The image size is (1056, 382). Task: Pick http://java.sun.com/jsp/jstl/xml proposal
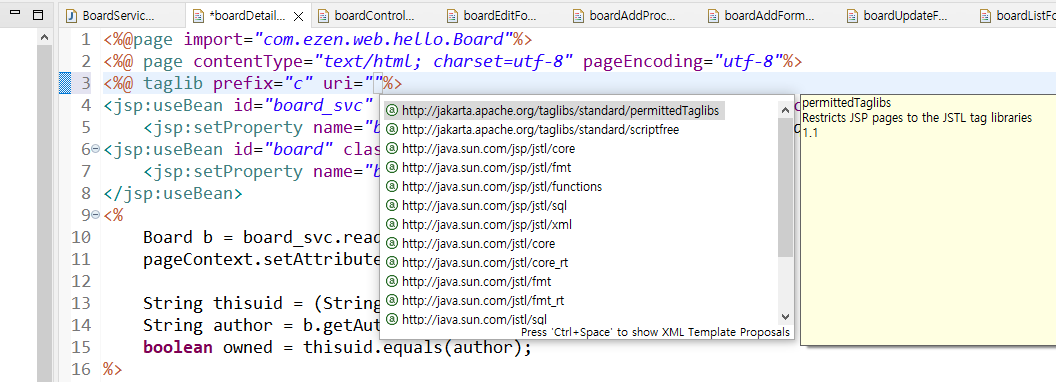pyautogui.click(x=487, y=224)
